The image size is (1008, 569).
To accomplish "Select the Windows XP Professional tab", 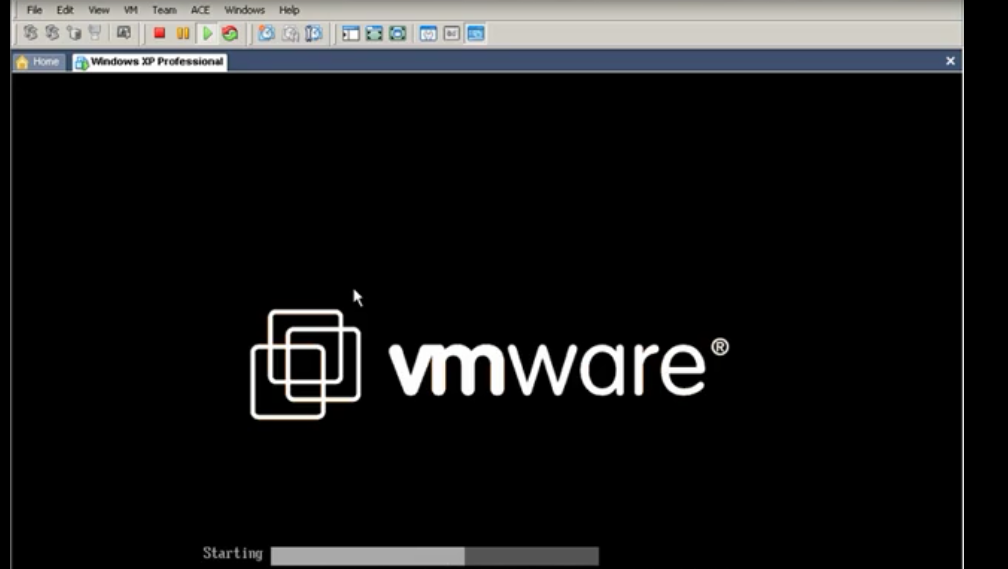I will (149, 62).
